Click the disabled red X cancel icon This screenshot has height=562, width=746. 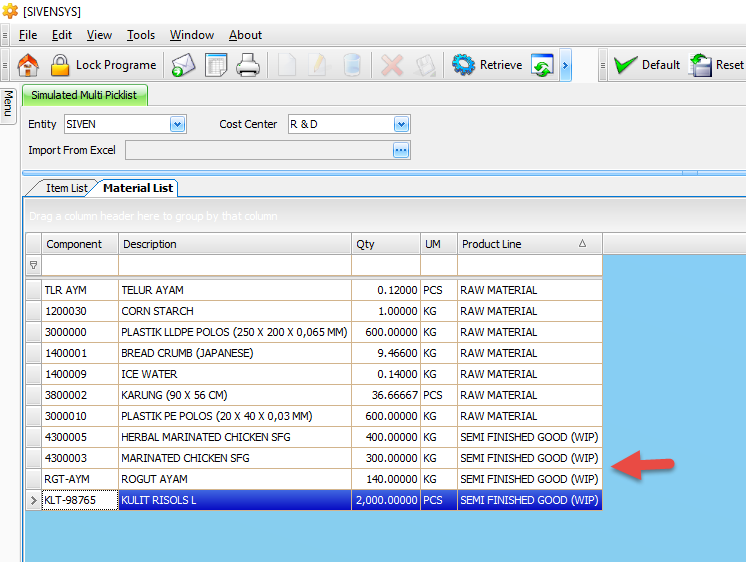tap(392, 65)
